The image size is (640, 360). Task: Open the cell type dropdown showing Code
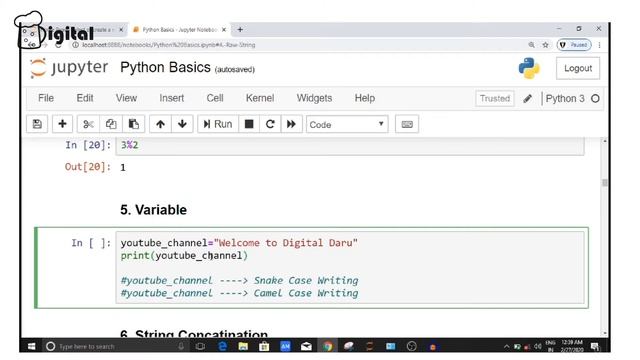click(x=347, y=124)
